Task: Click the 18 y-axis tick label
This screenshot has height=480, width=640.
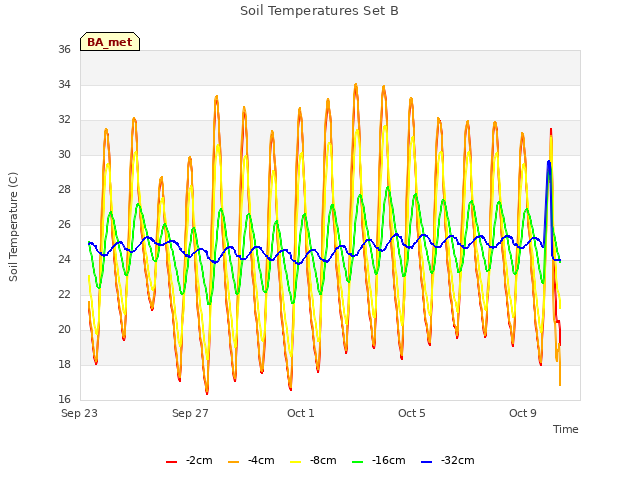Action: pos(64,364)
